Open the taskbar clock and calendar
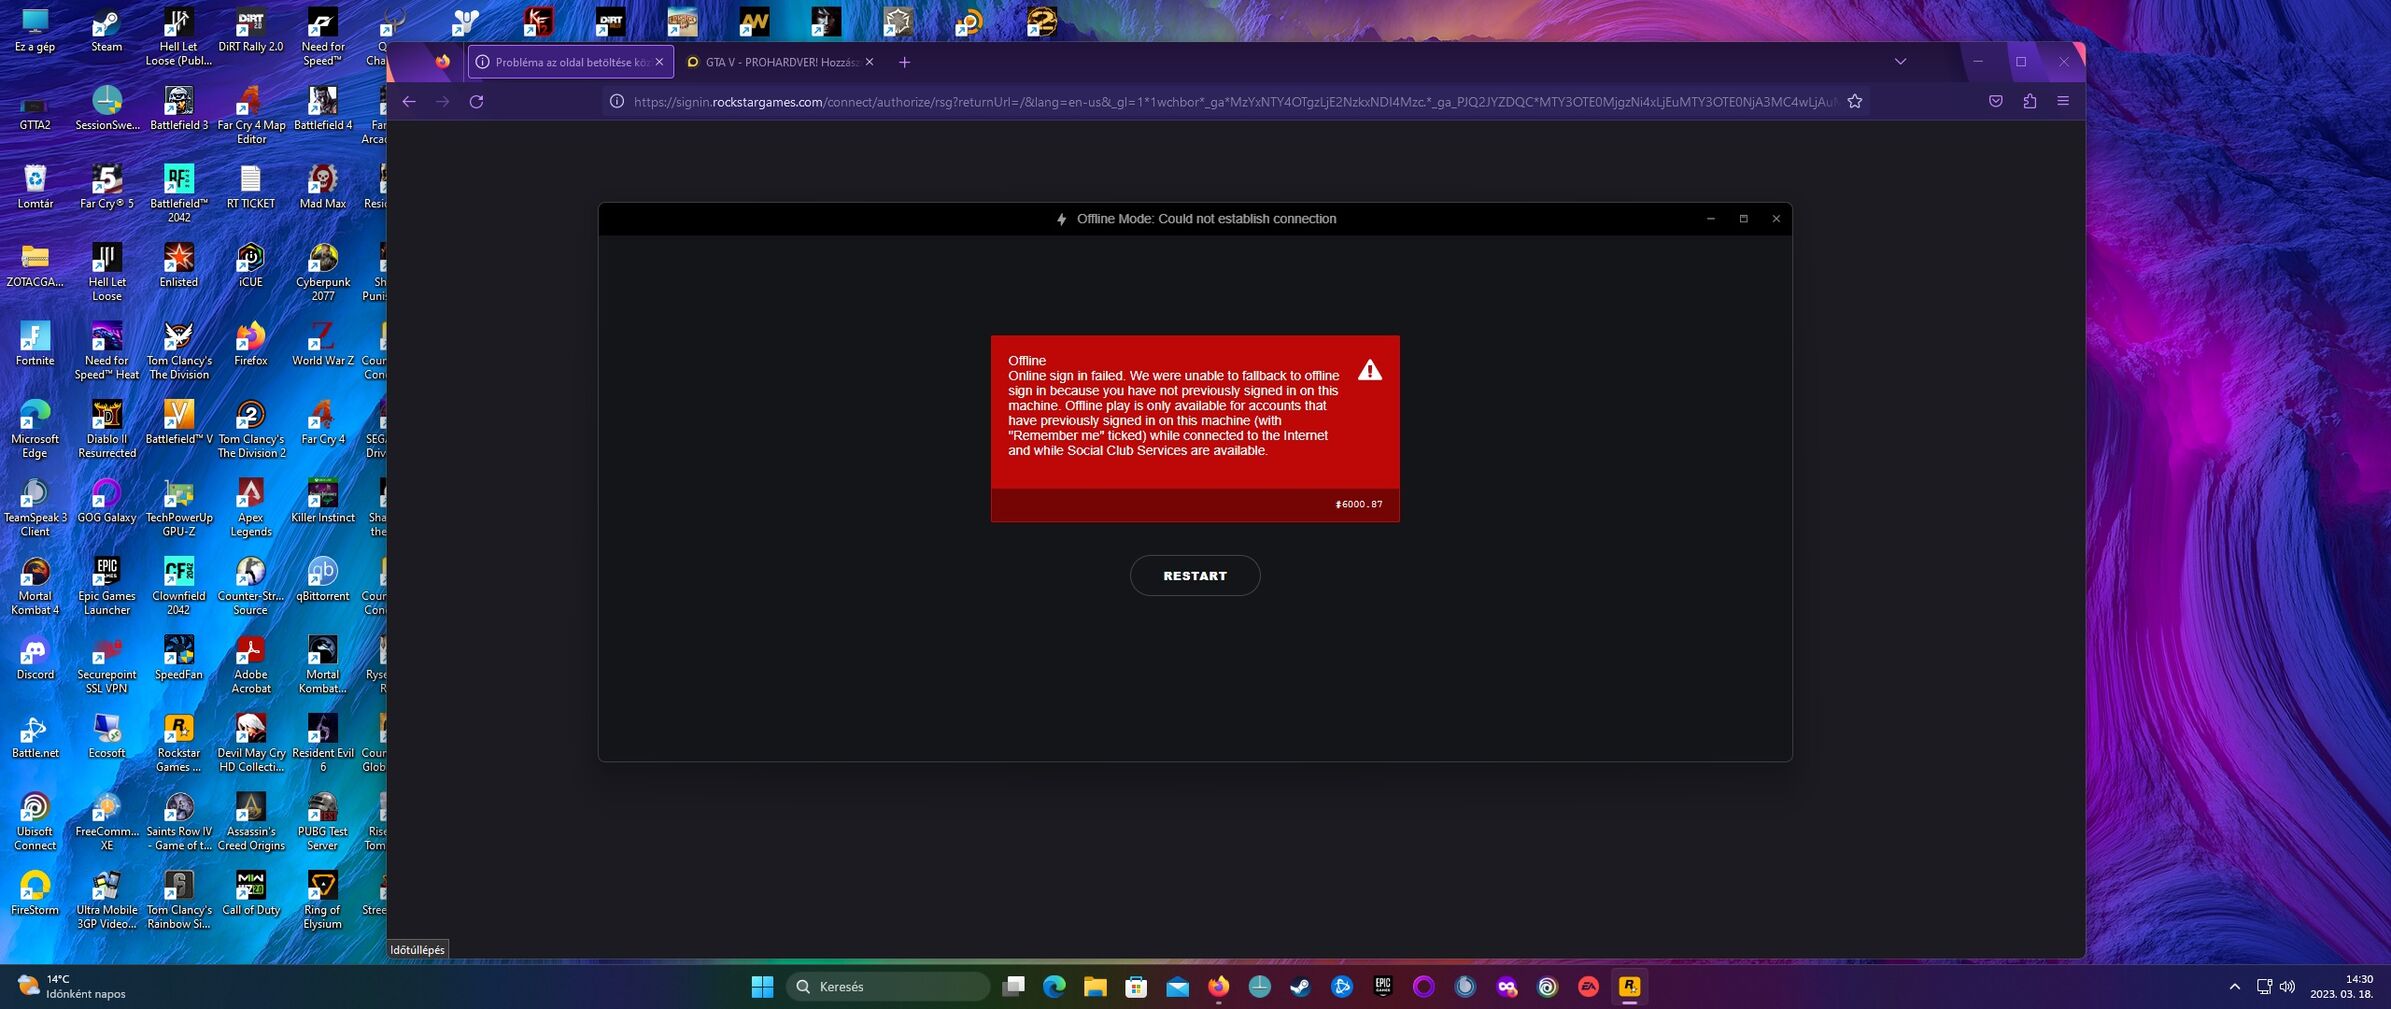The width and height of the screenshot is (2391, 1009). tap(2341, 987)
